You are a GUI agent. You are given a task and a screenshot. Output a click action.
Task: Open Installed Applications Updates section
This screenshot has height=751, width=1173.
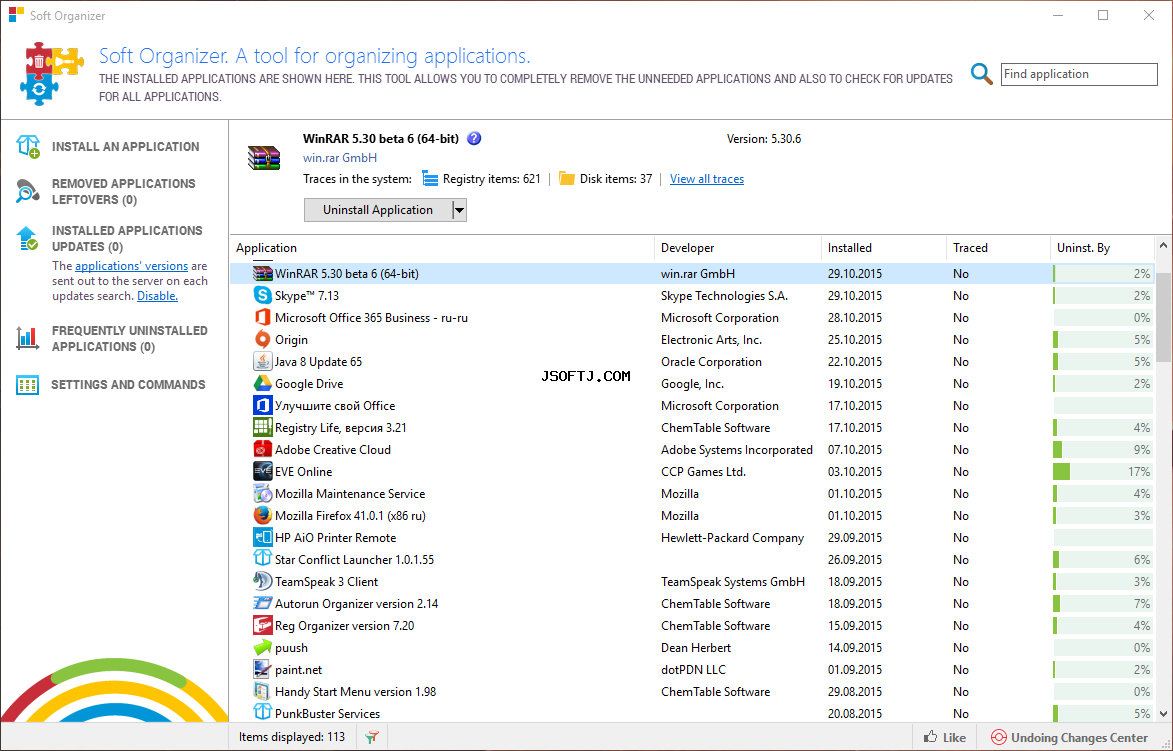(x=127, y=239)
